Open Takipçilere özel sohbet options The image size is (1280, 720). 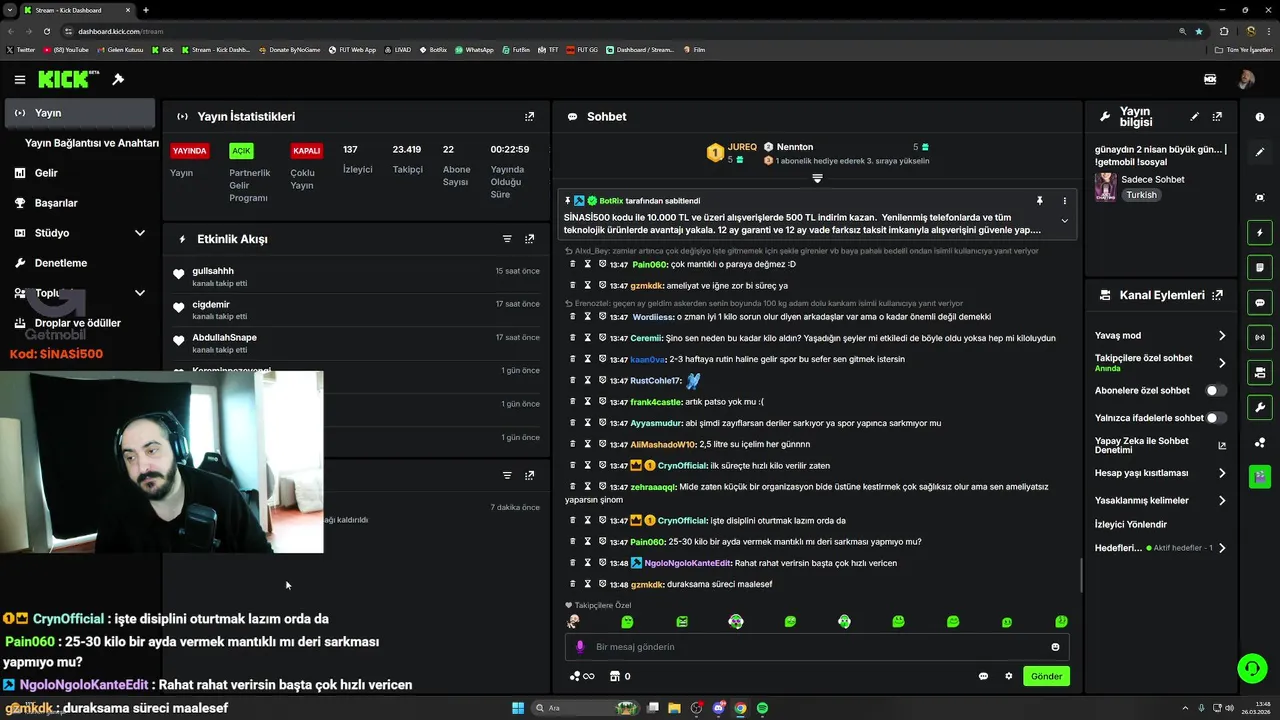pyautogui.click(x=1221, y=363)
